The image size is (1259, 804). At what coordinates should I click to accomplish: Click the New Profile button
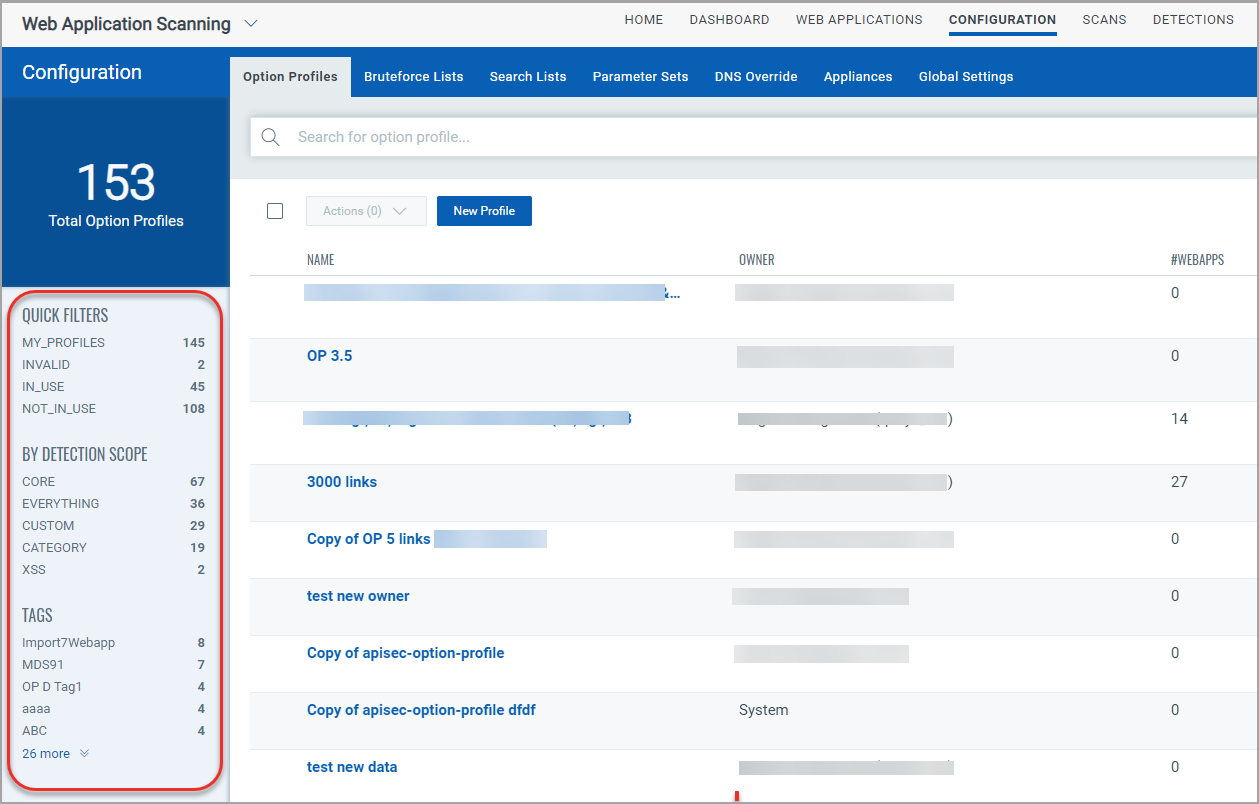[484, 211]
